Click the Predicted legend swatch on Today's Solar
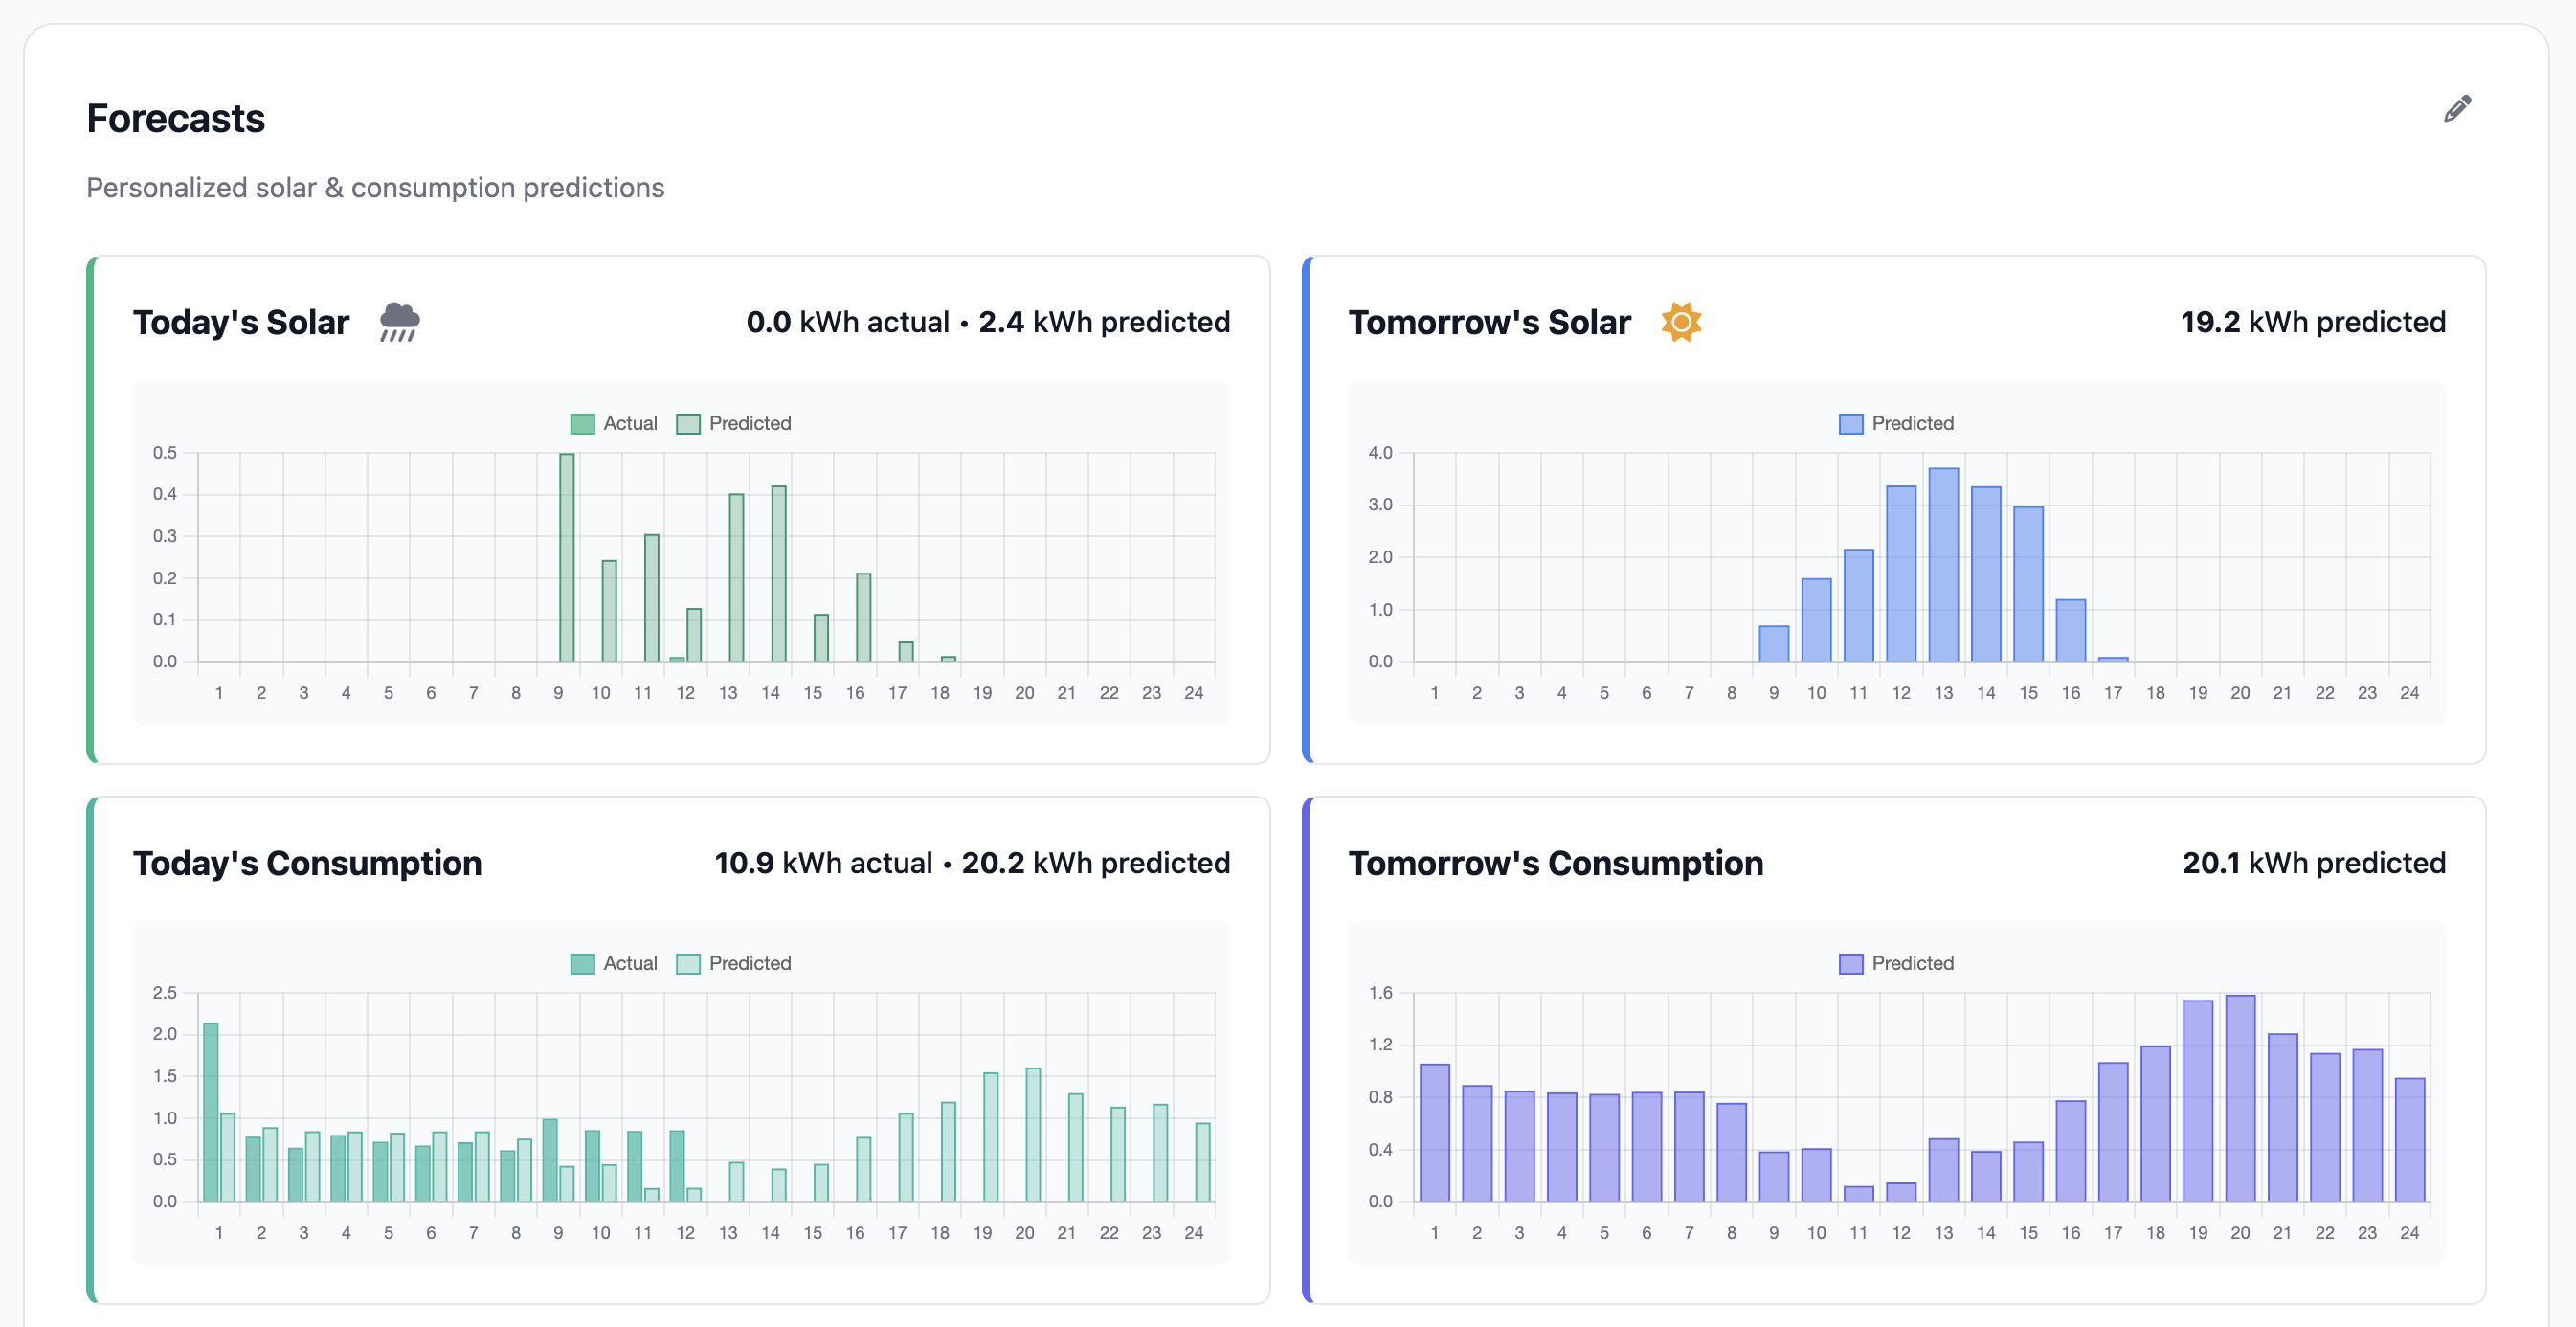The width and height of the screenshot is (2576, 1327). click(x=688, y=422)
